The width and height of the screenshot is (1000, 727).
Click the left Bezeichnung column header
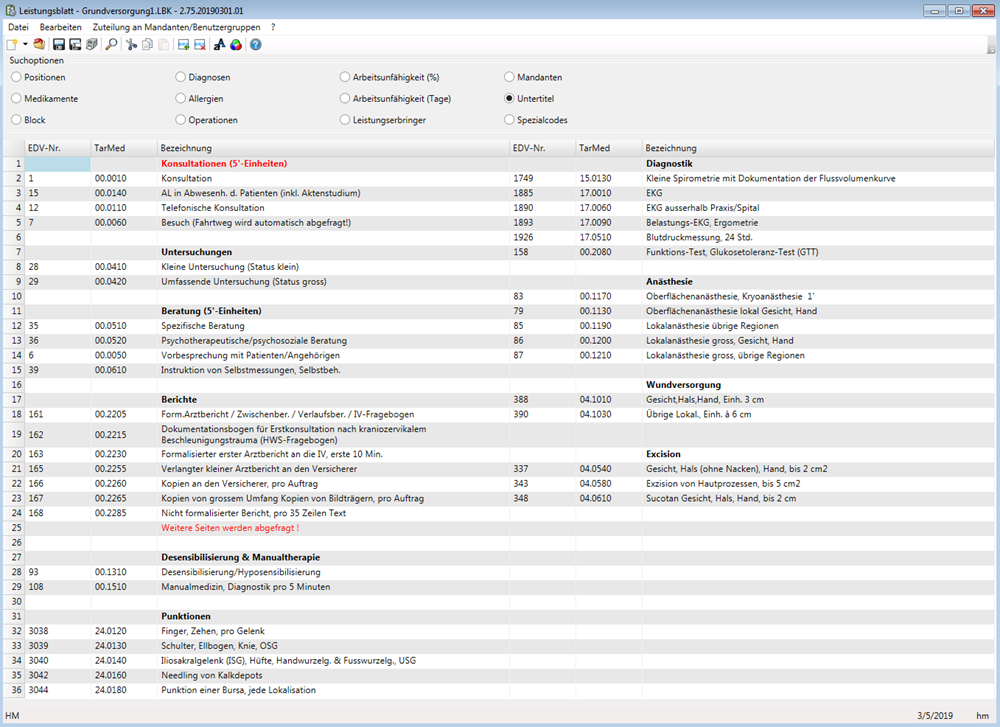[x=333, y=148]
